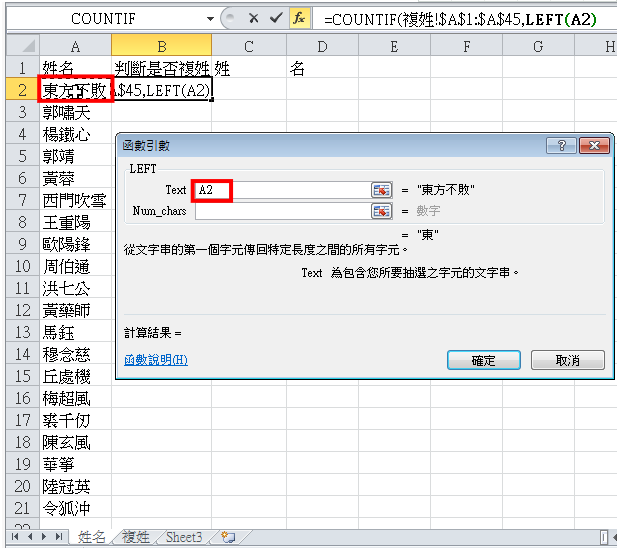Click cell with 周伯通
Screen dimensions: 638x556
[75, 266]
